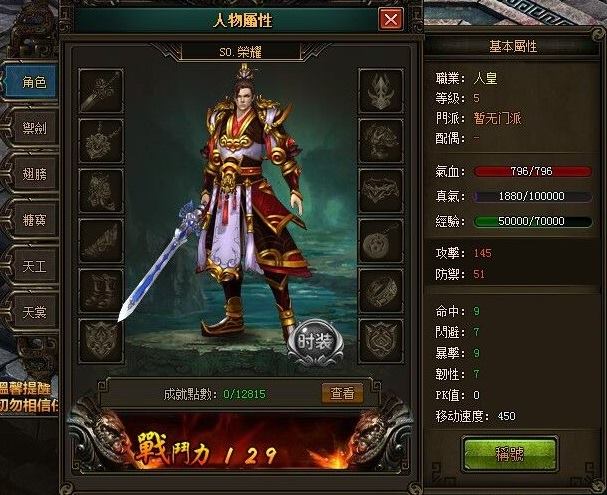Open the 时装 fashion round button

point(315,342)
